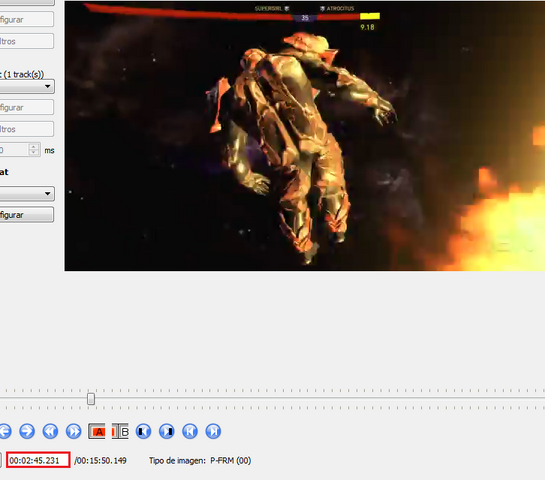Click the video preview frame
Image resolution: width=545 pixels, height=480 pixels.
click(x=304, y=136)
